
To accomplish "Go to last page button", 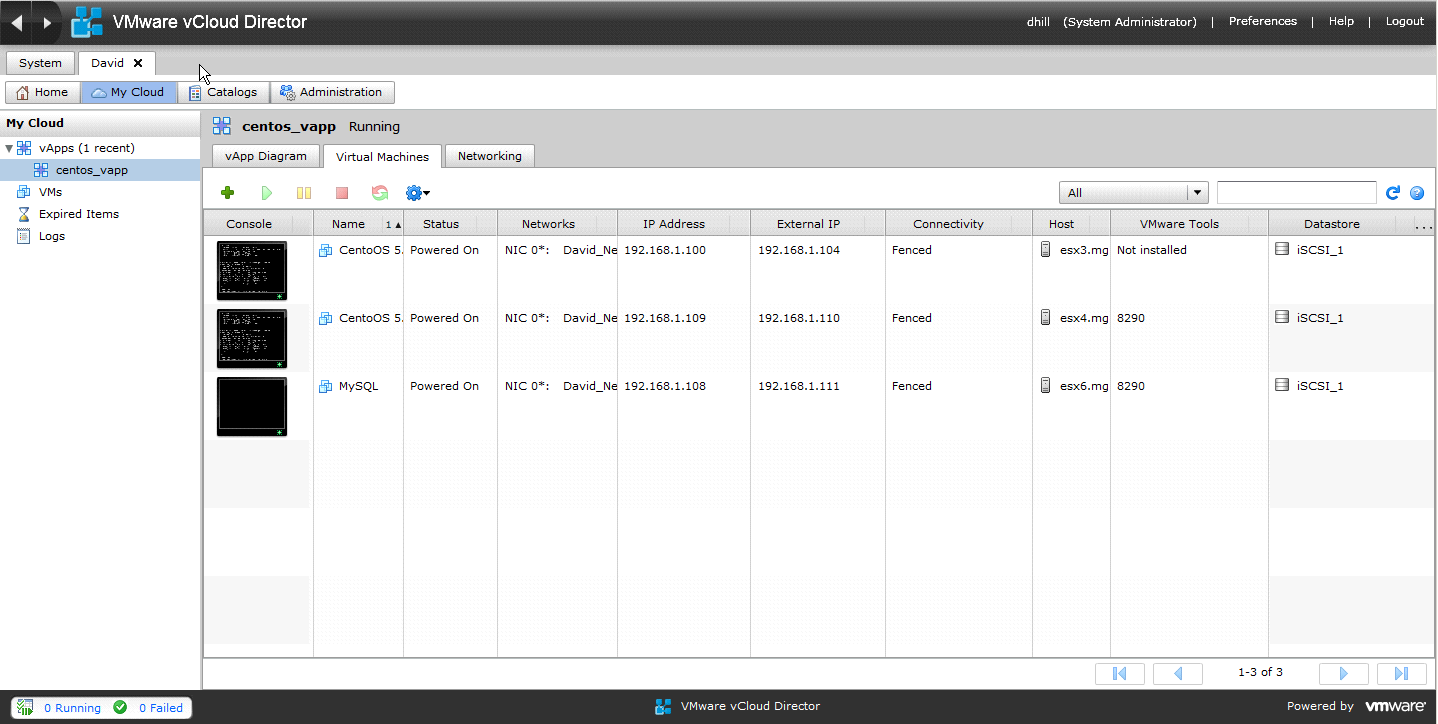I will click(1402, 673).
